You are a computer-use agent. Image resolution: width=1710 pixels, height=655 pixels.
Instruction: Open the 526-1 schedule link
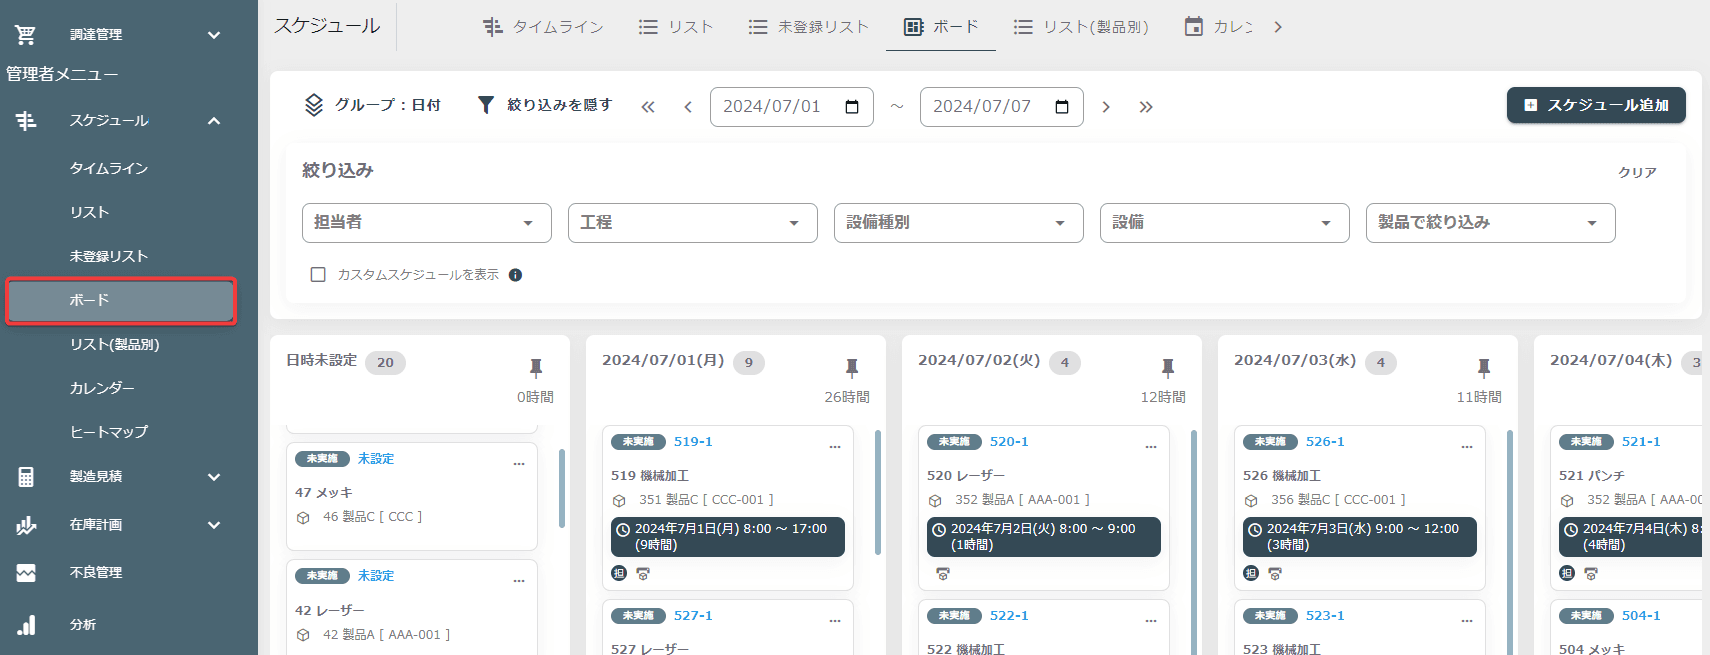tap(1325, 442)
